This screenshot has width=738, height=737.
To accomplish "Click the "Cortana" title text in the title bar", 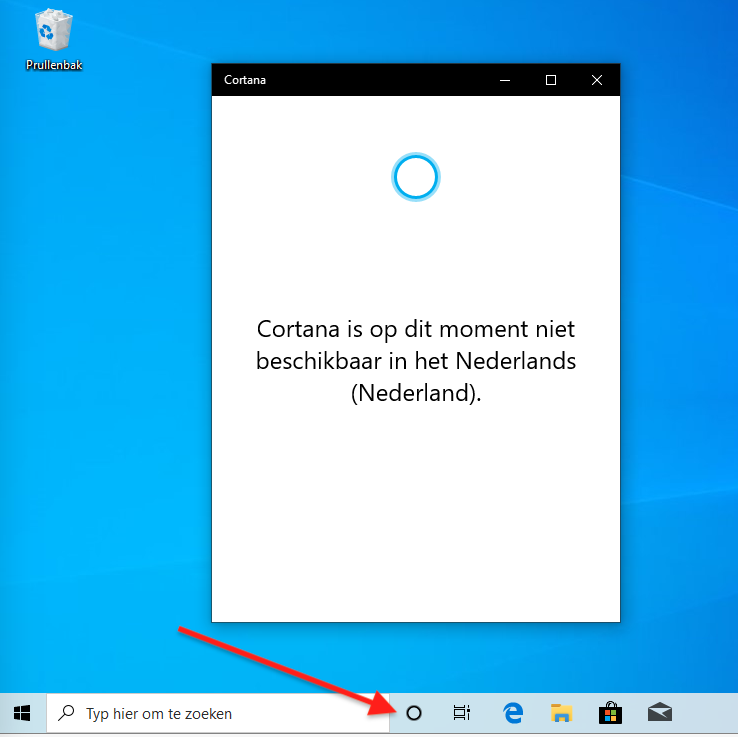I will pyautogui.click(x=245, y=80).
